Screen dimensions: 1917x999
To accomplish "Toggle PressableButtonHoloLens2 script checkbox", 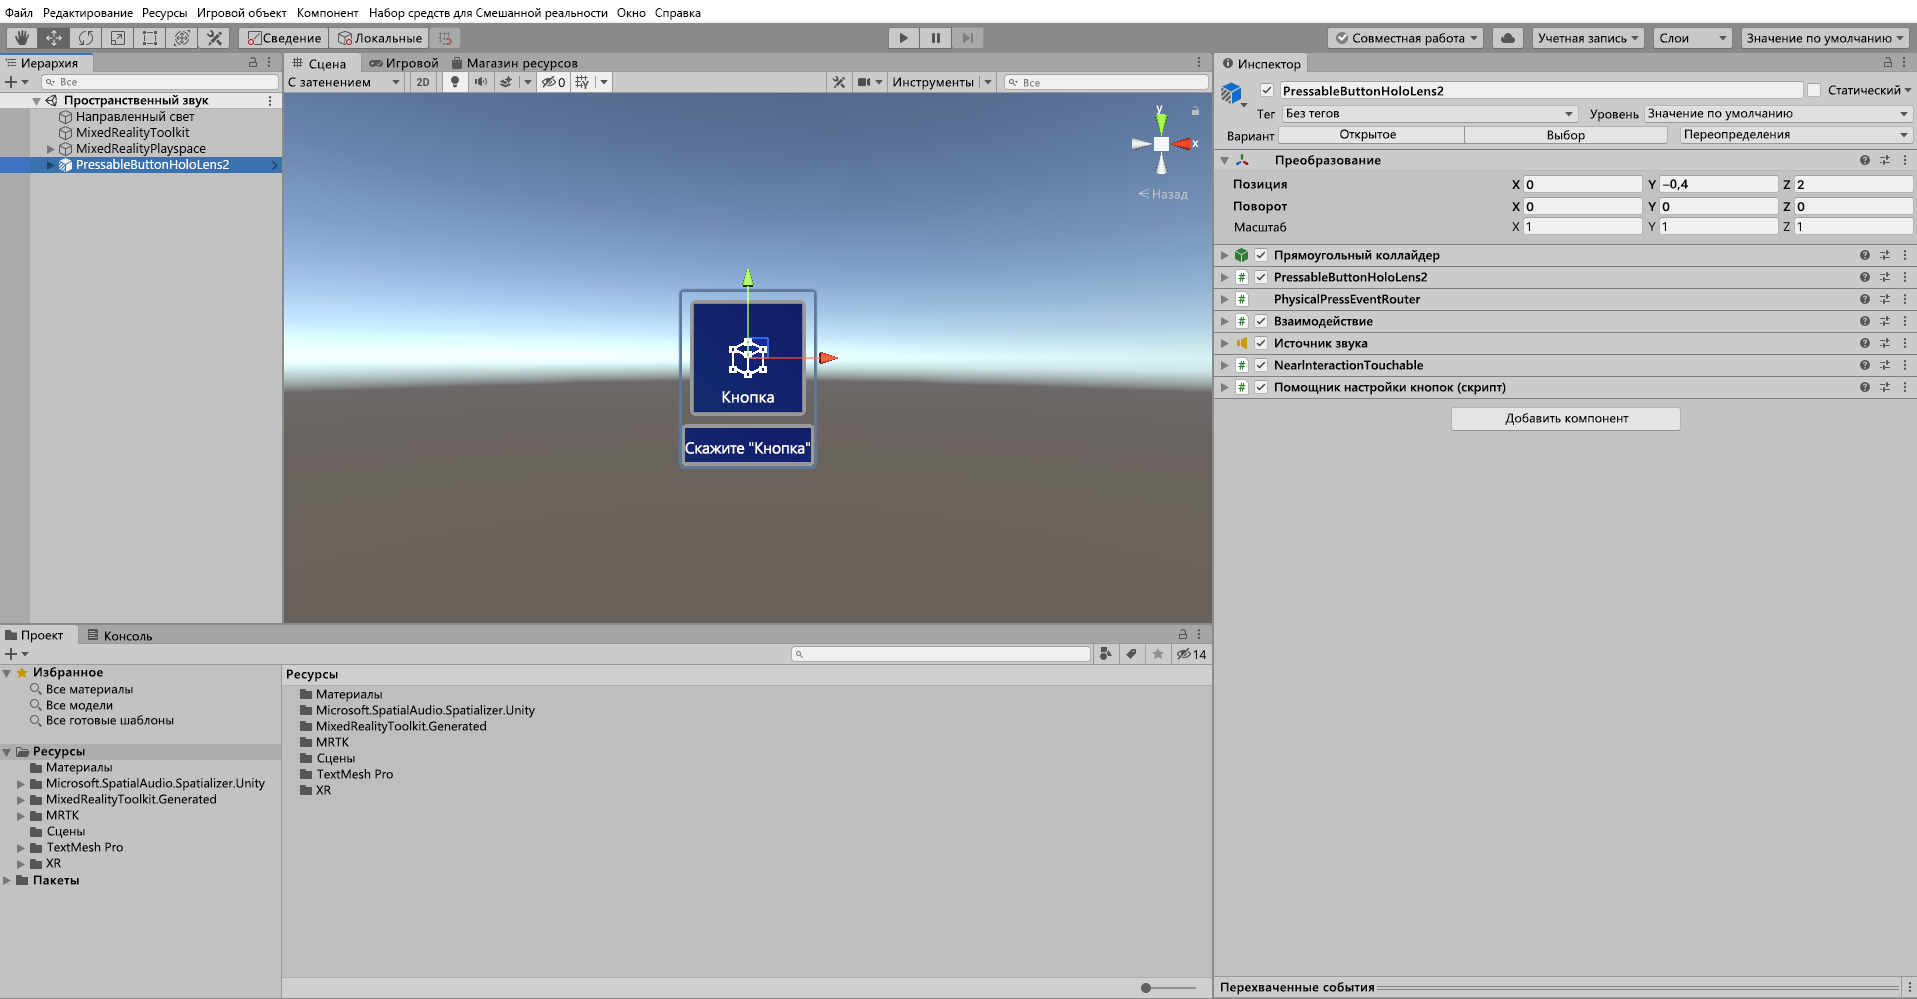I will 1261,277.
